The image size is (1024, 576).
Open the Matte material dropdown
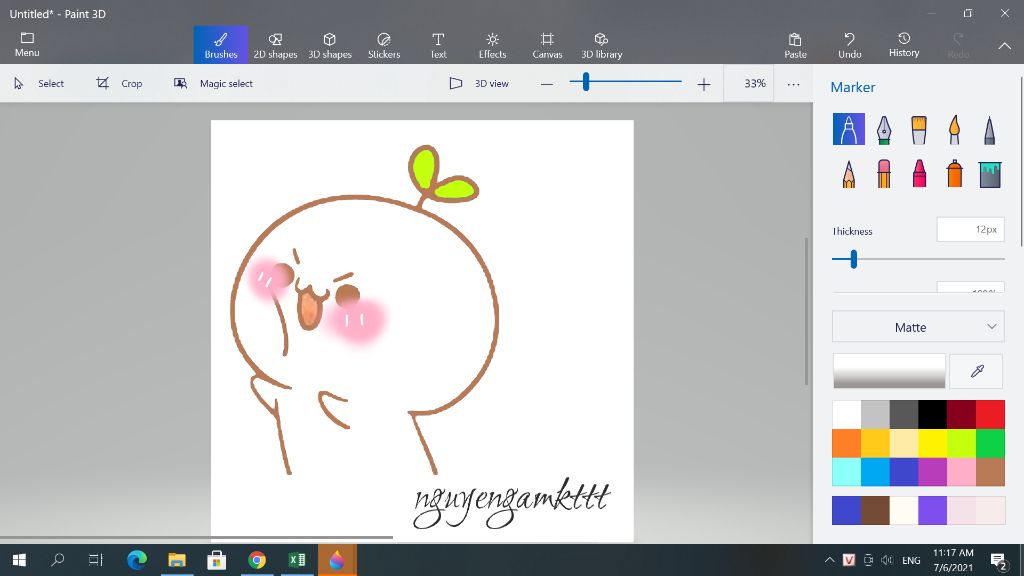click(918, 327)
